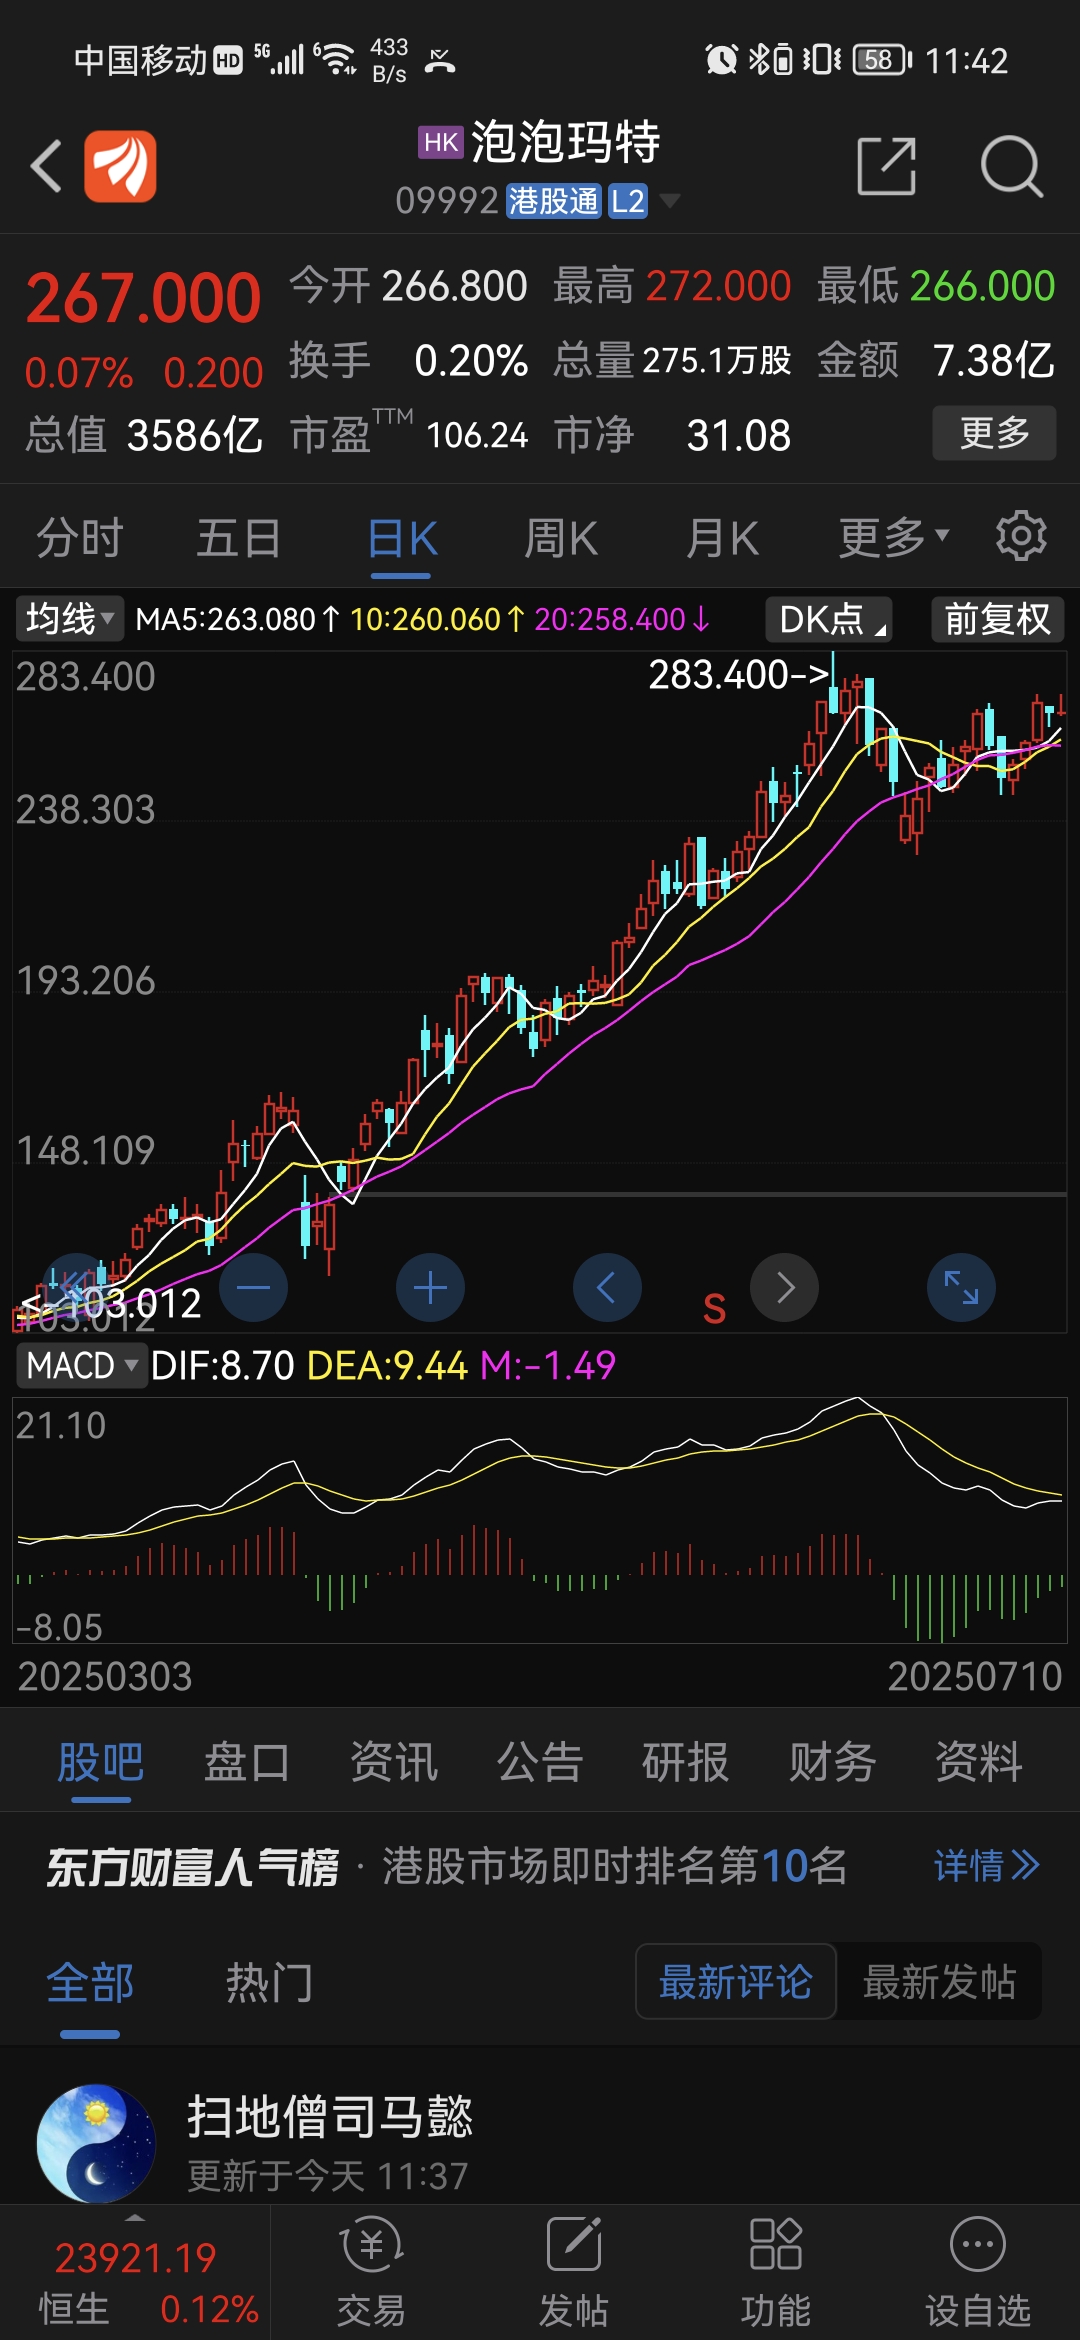Tap the 20250303 start date label
The height and width of the screenshot is (2340, 1080).
[105, 1676]
